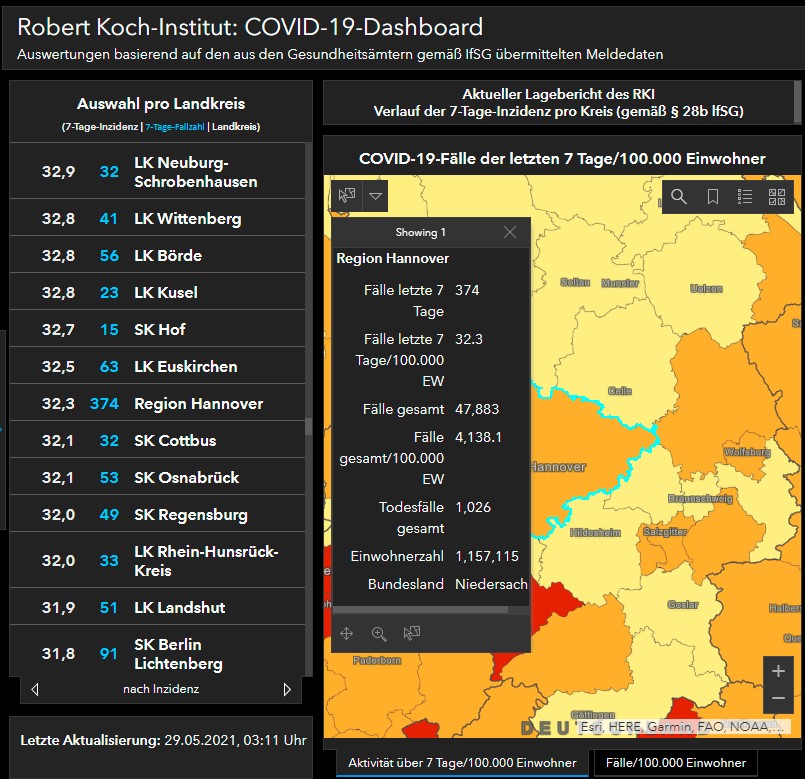The image size is (805, 779).
Task: Select SK Hof row
Action: coord(157,329)
